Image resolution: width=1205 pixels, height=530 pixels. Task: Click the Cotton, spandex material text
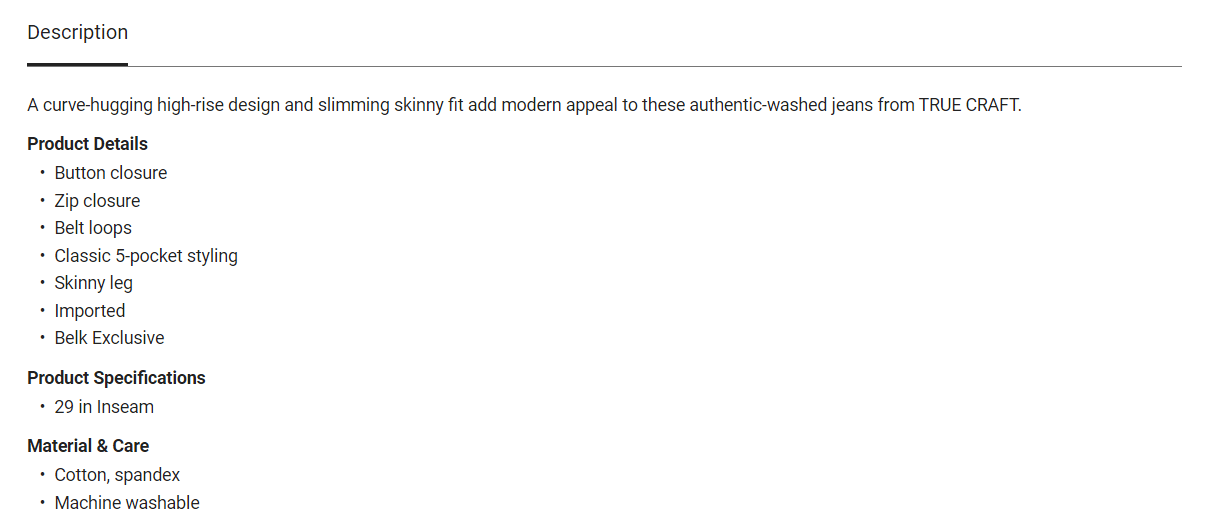(117, 475)
